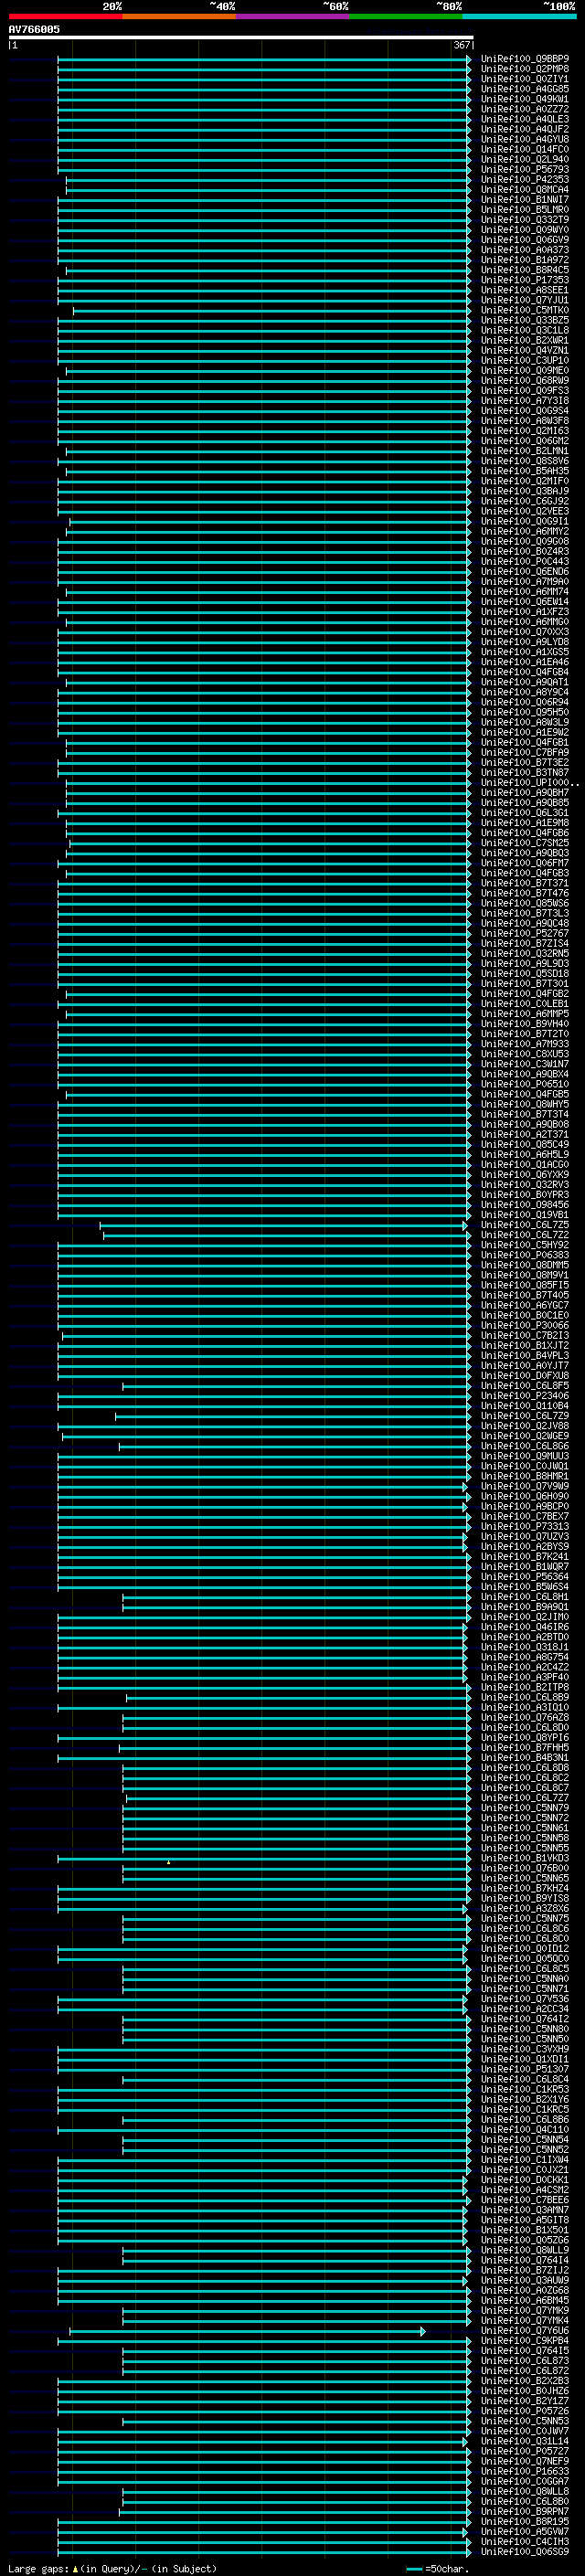Select the UniRef100_P05727 label

coord(525,2452)
